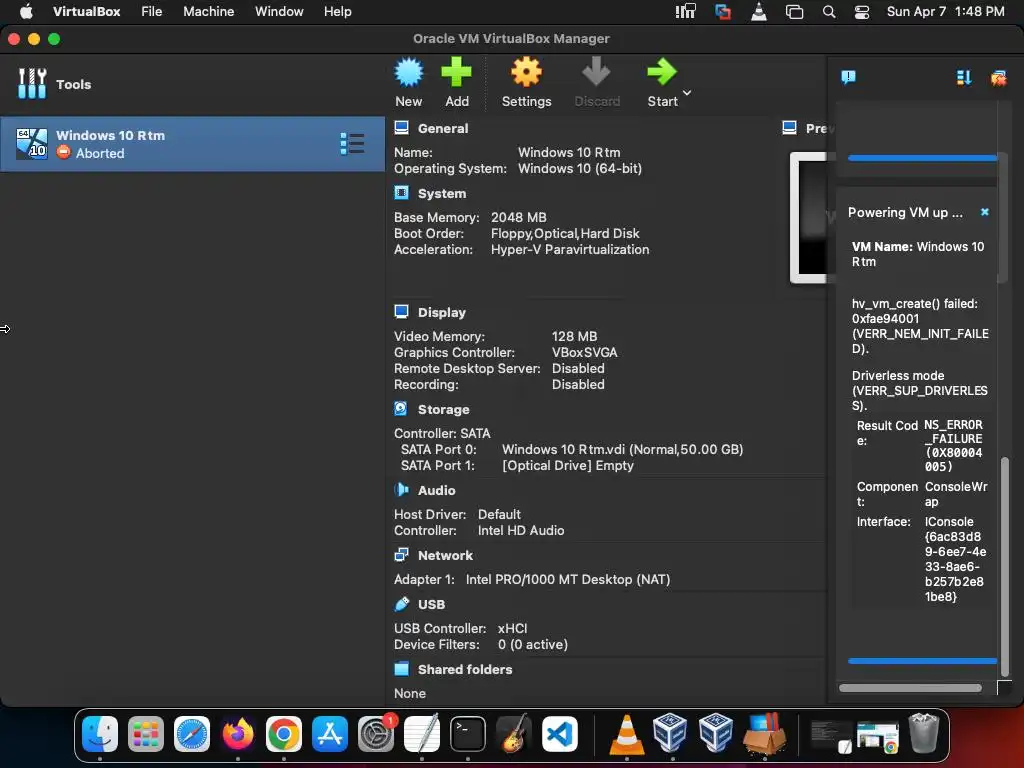Click the Preview section monitor icon

pyautogui.click(x=789, y=128)
